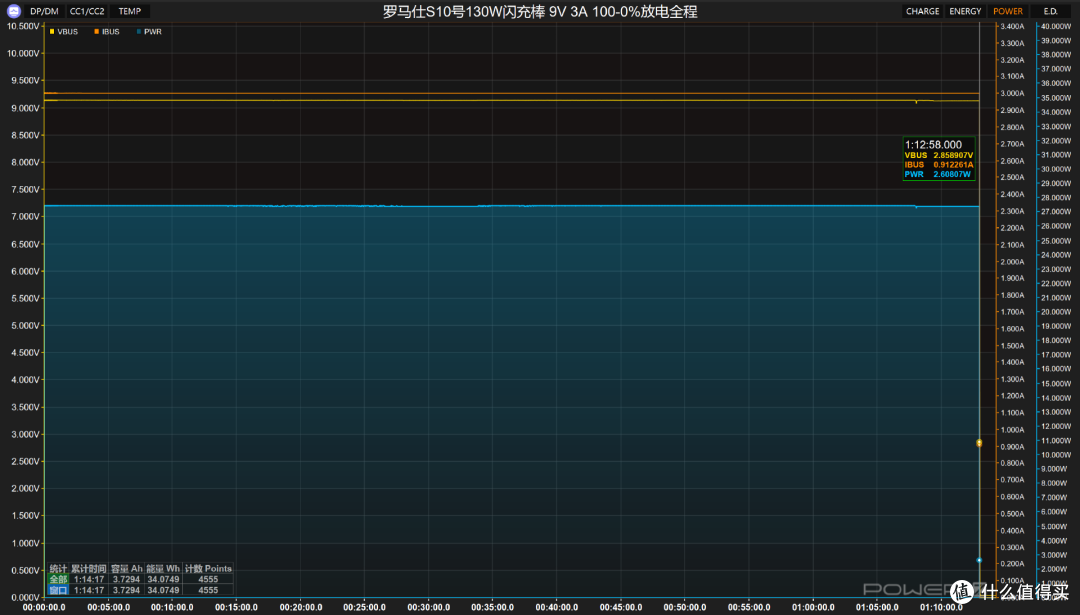
Task: Open the TEMP tab
Action: coord(129,11)
